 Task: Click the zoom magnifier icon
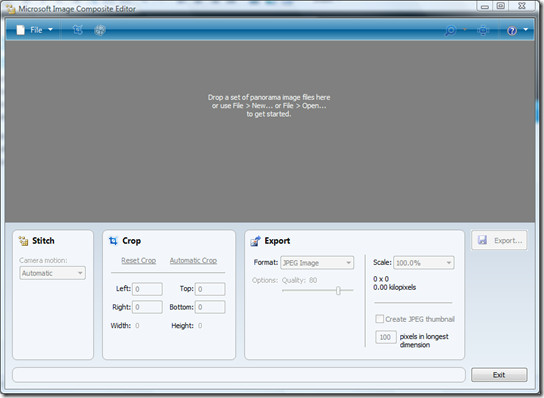[450, 31]
